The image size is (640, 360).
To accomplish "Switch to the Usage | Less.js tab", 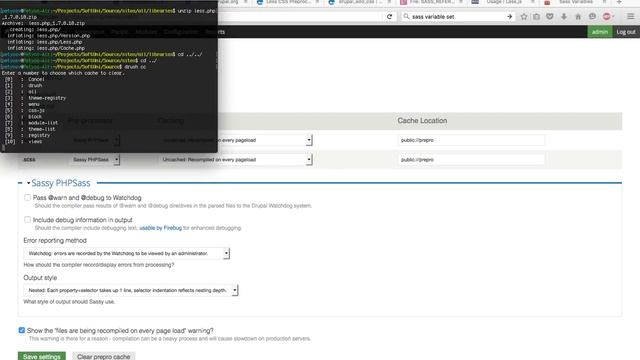I will (x=504, y=2).
